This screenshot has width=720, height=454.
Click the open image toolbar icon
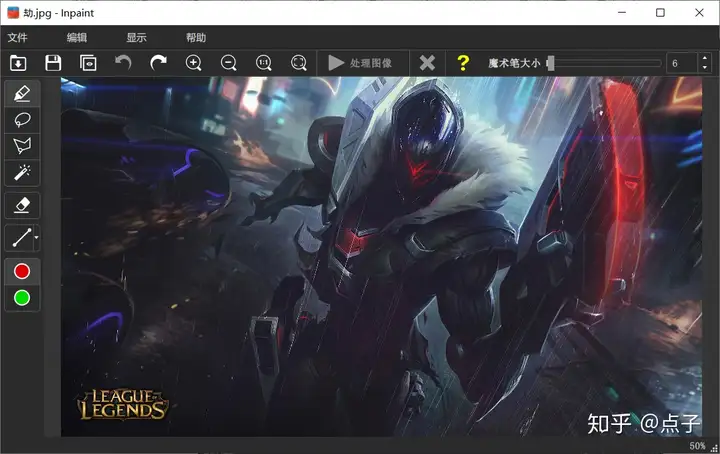click(x=18, y=63)
